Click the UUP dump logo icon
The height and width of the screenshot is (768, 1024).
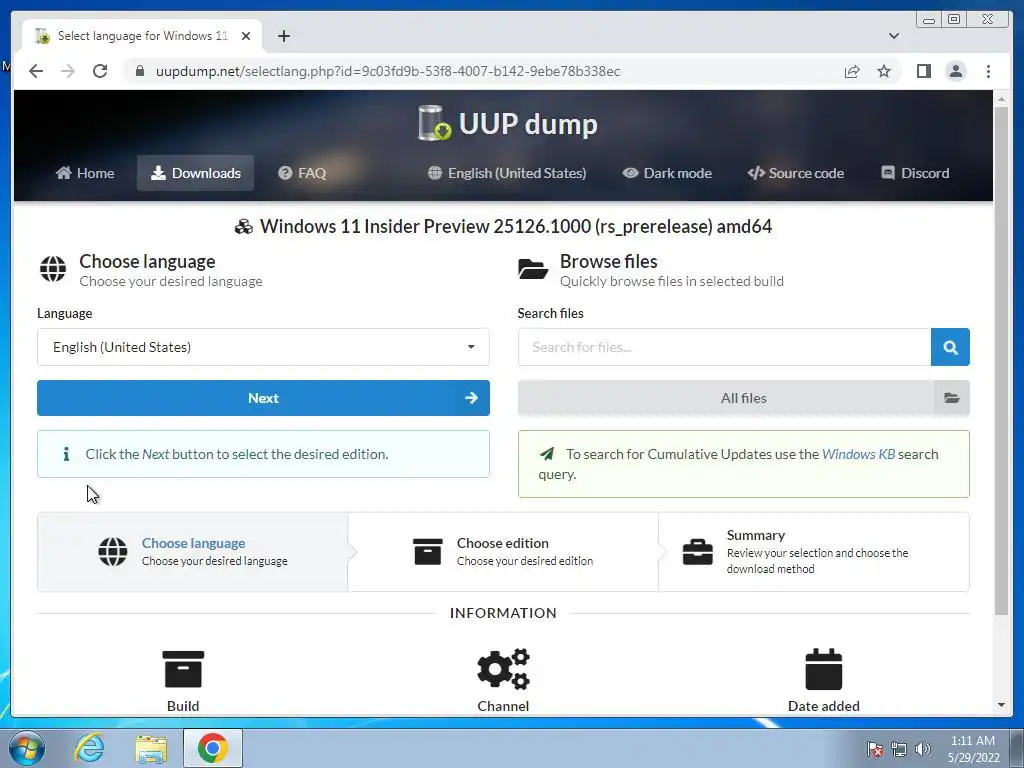click(x=434, y=123)
